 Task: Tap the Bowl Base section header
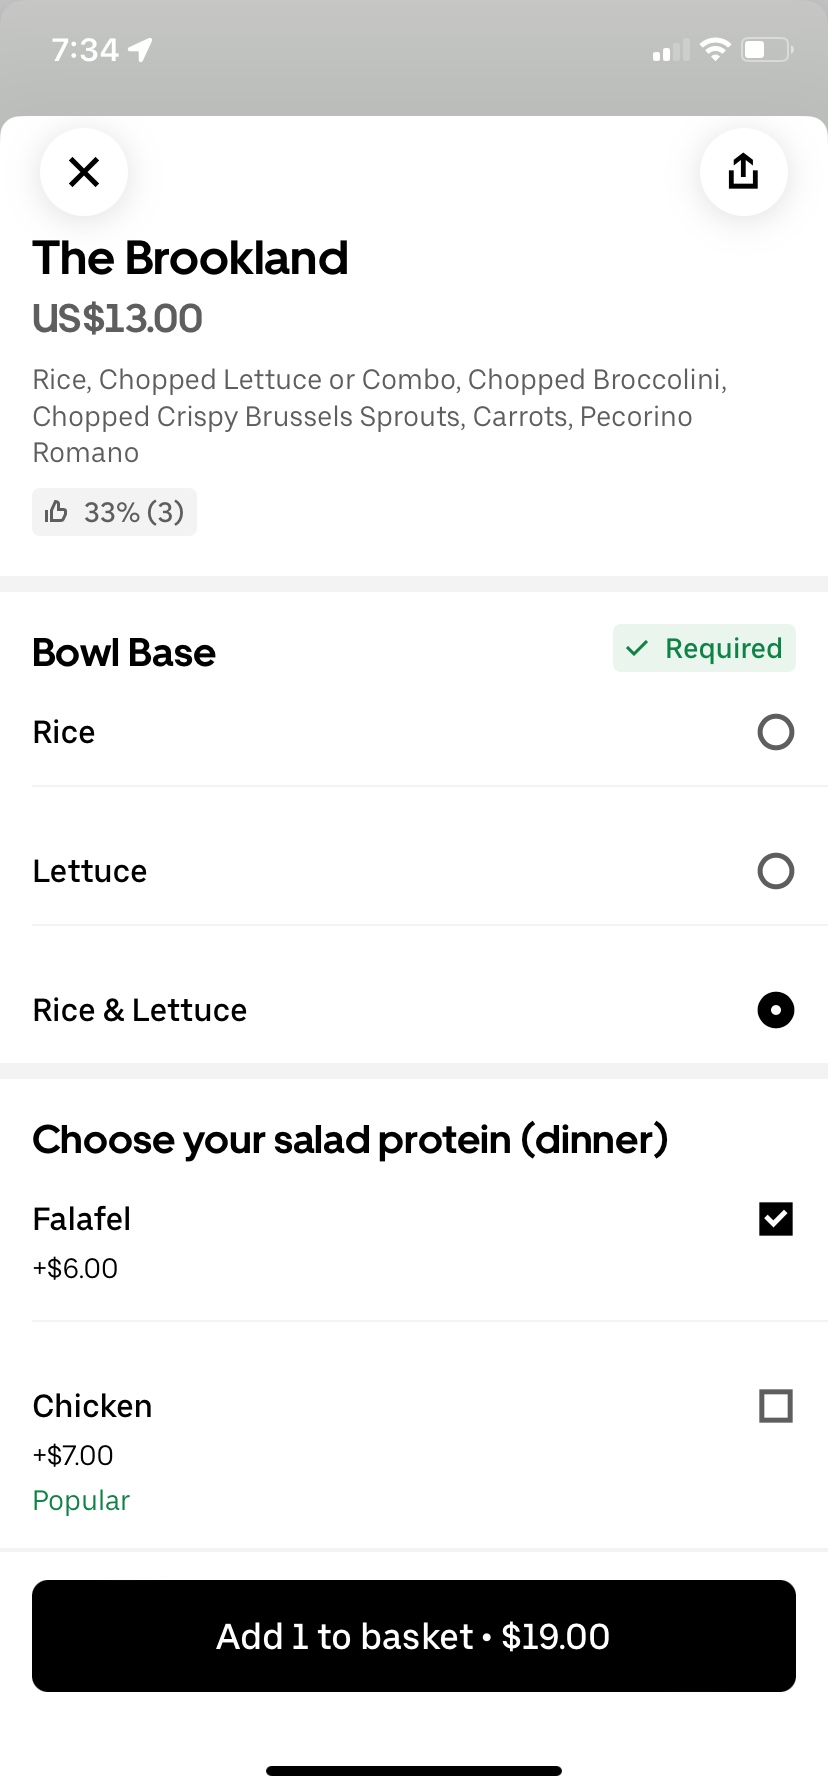tap(124, 652)
